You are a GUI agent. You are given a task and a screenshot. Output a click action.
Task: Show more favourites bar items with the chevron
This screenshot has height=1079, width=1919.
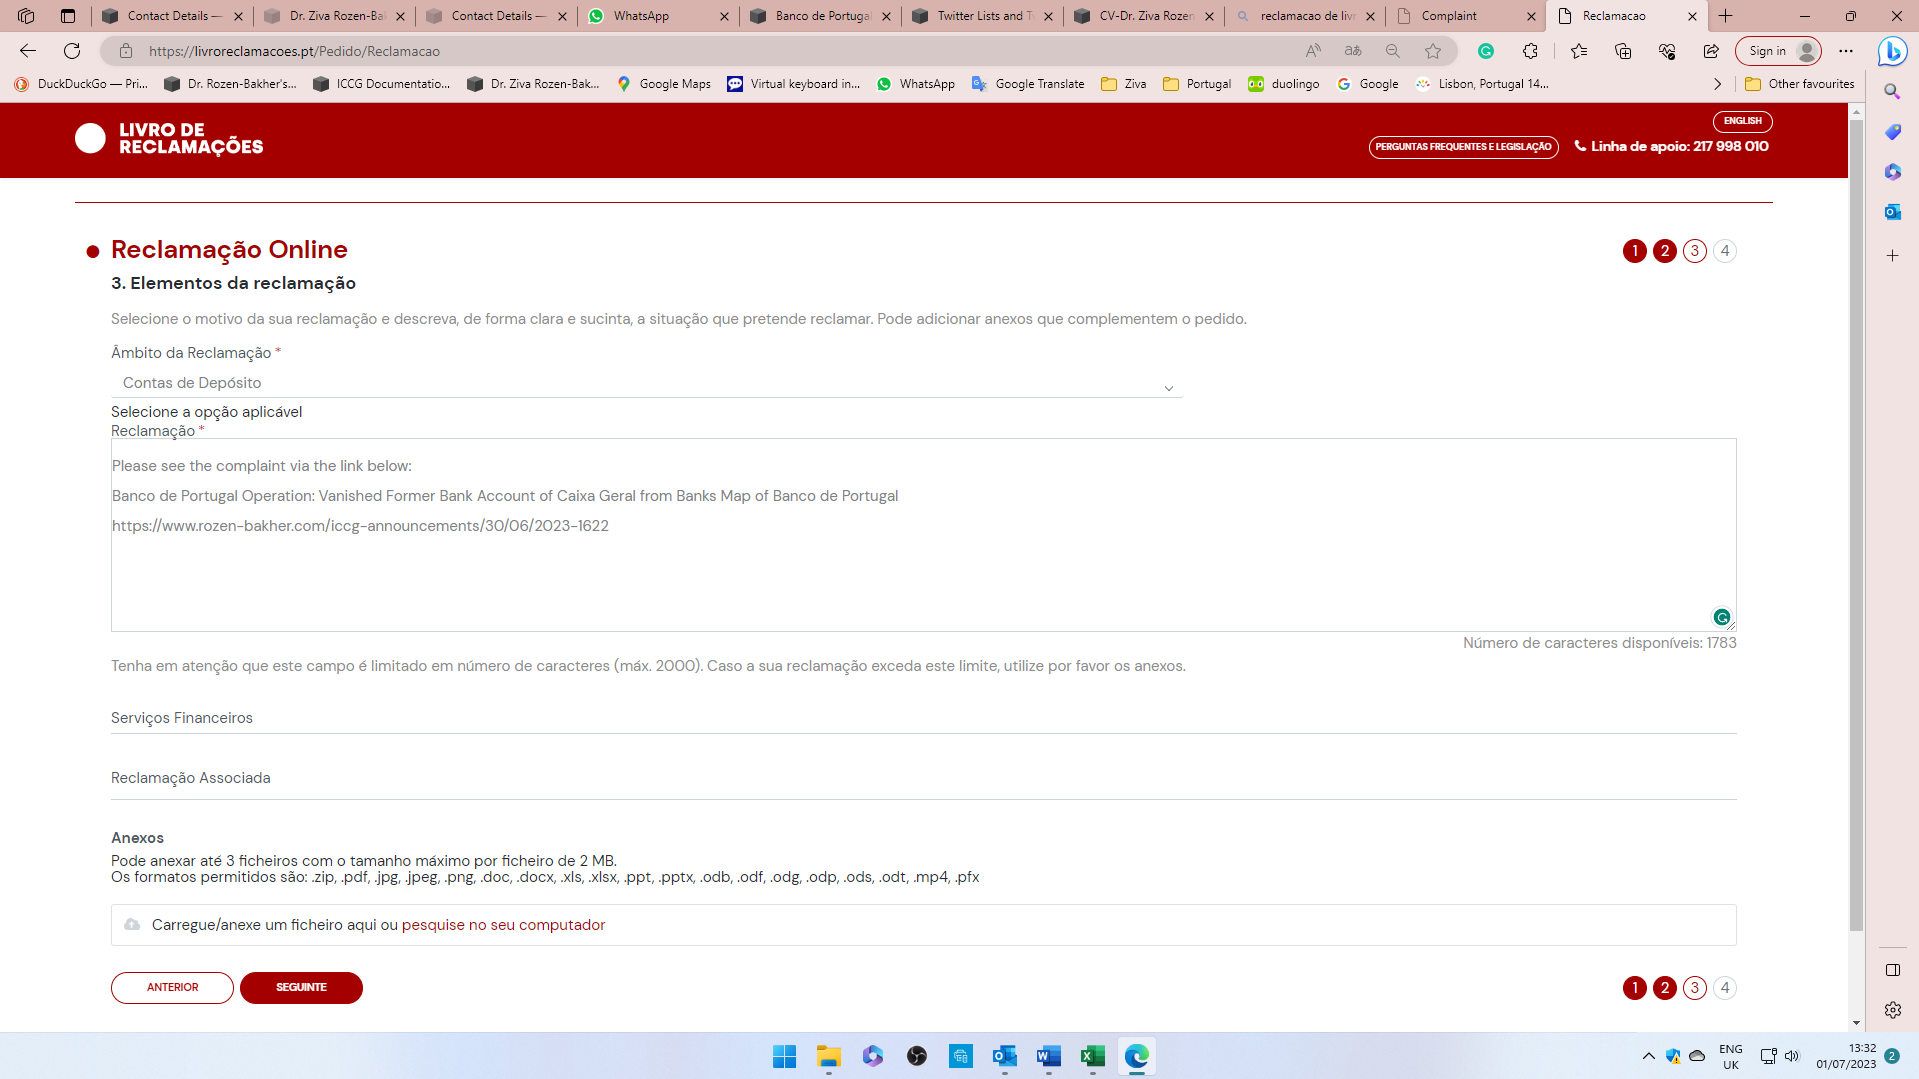click(1717, 84)
